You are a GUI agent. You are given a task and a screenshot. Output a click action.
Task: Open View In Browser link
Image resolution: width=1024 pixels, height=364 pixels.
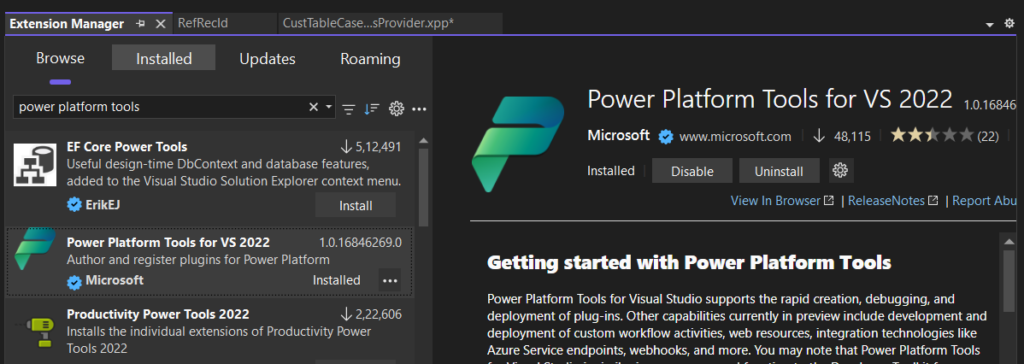click(782, 201)
